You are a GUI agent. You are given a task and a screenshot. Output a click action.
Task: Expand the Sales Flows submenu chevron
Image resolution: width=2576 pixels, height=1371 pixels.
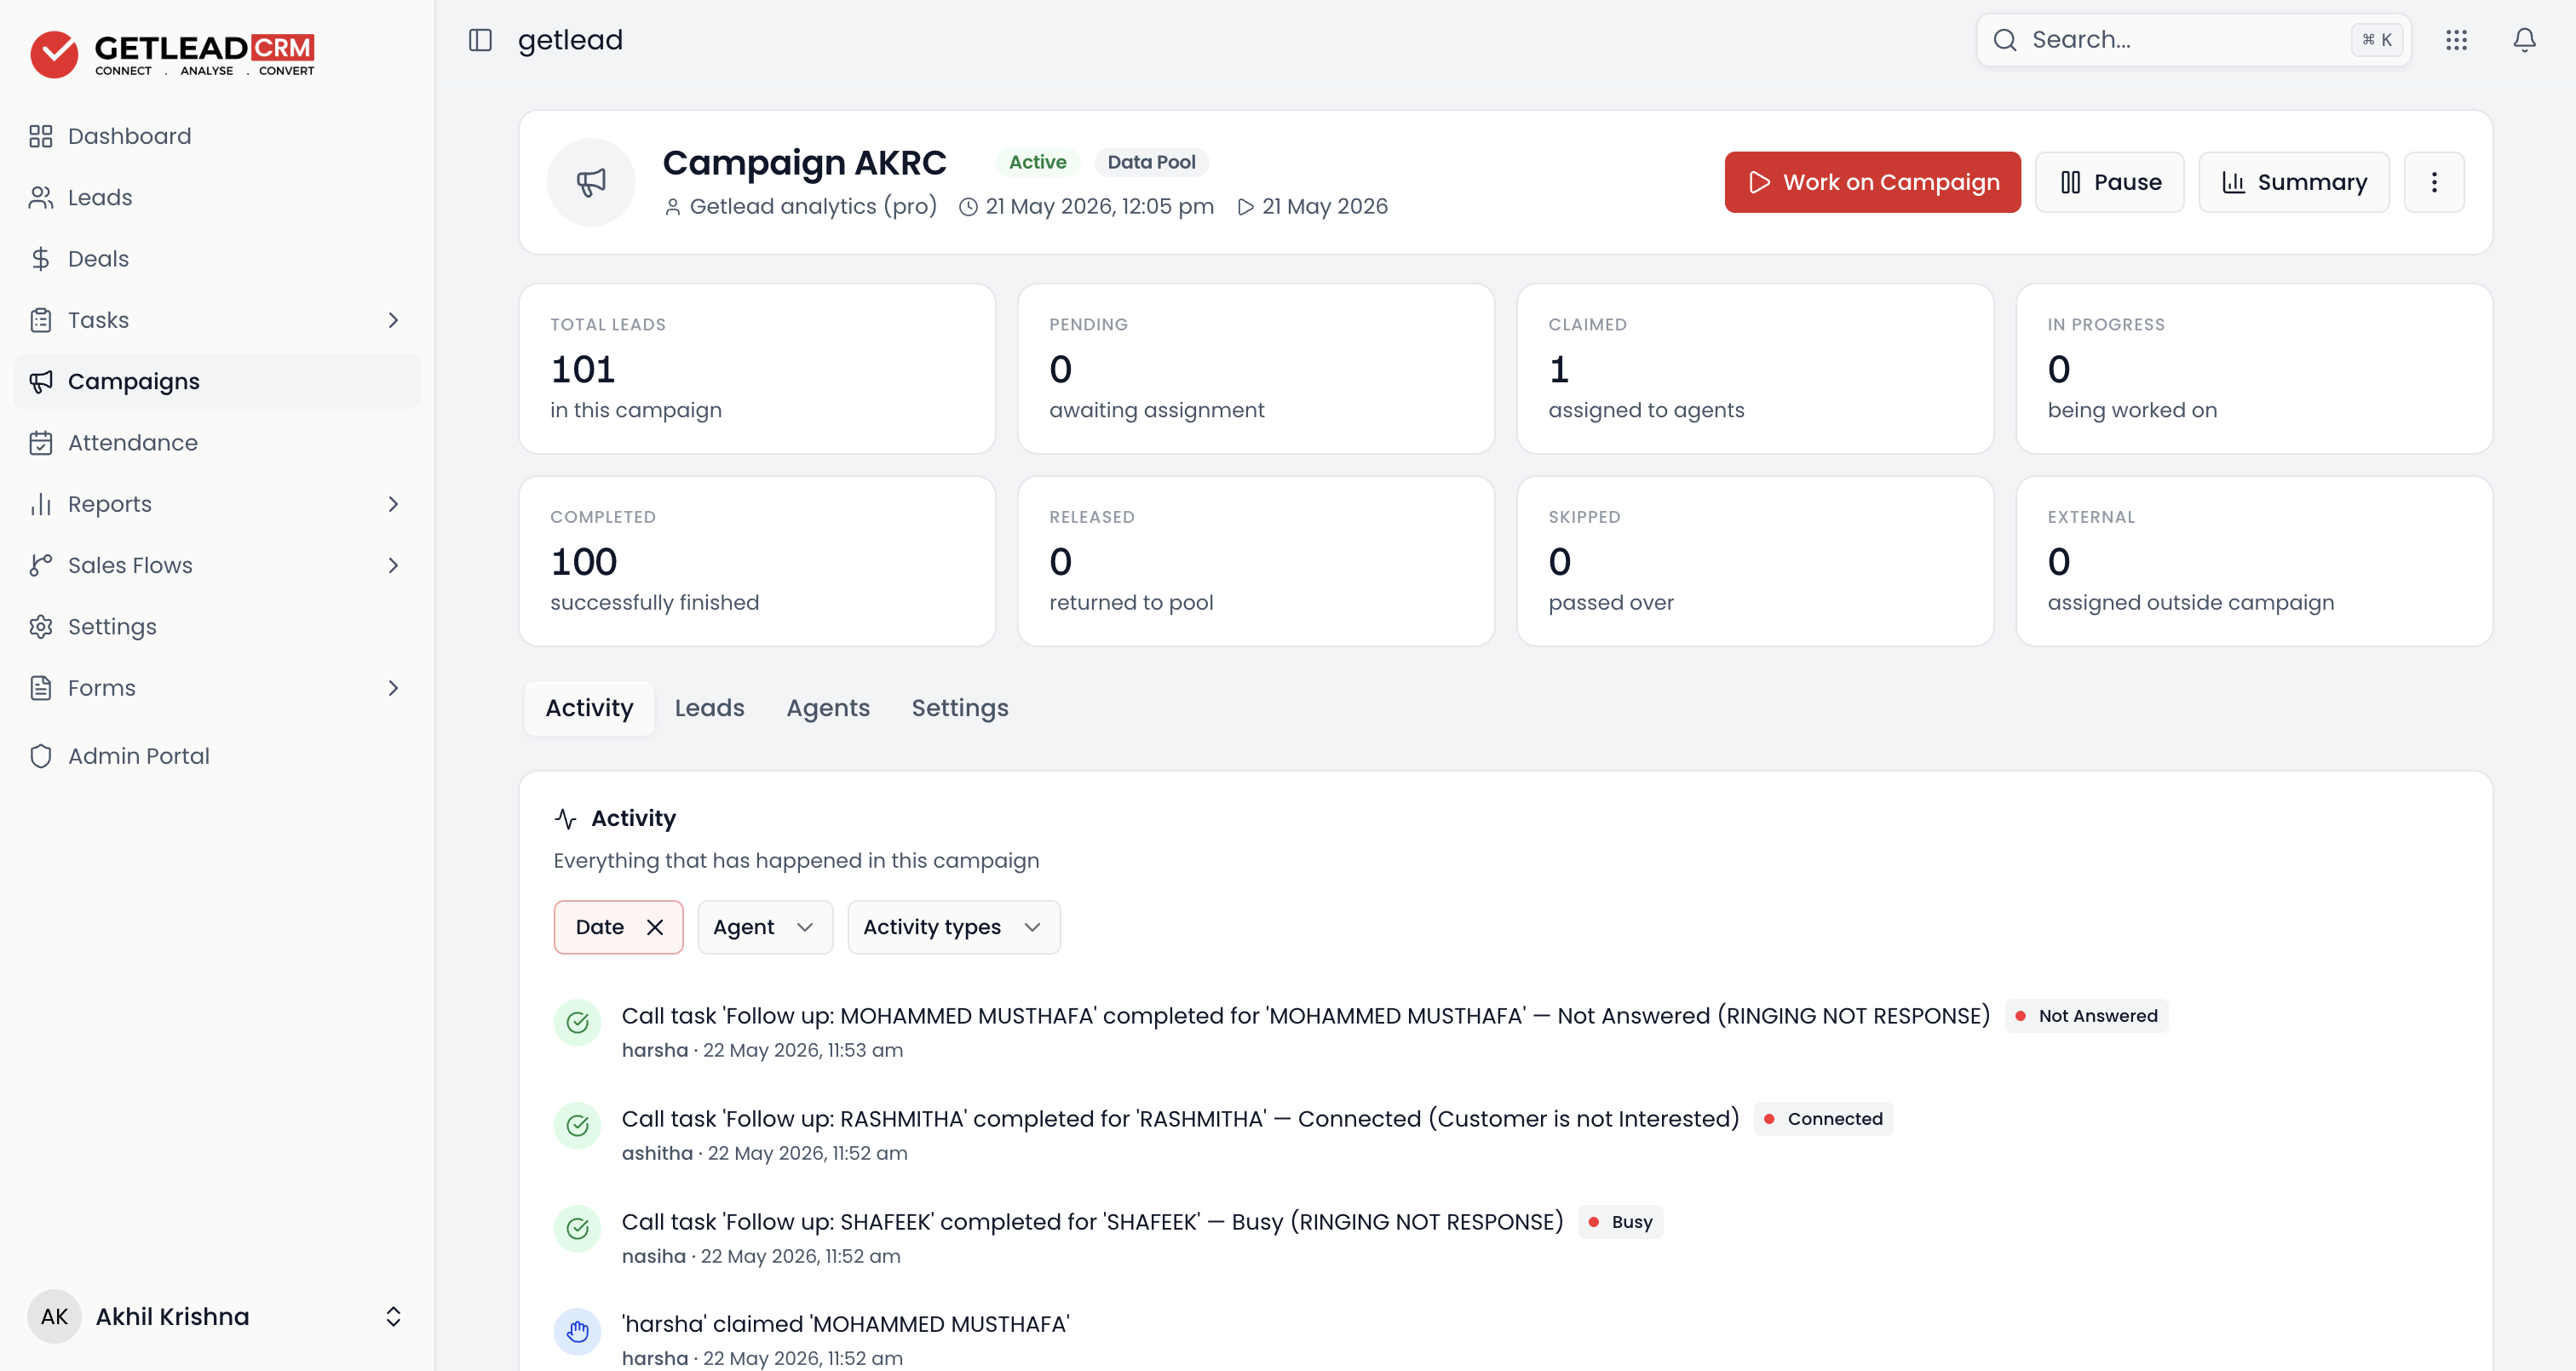393,565
